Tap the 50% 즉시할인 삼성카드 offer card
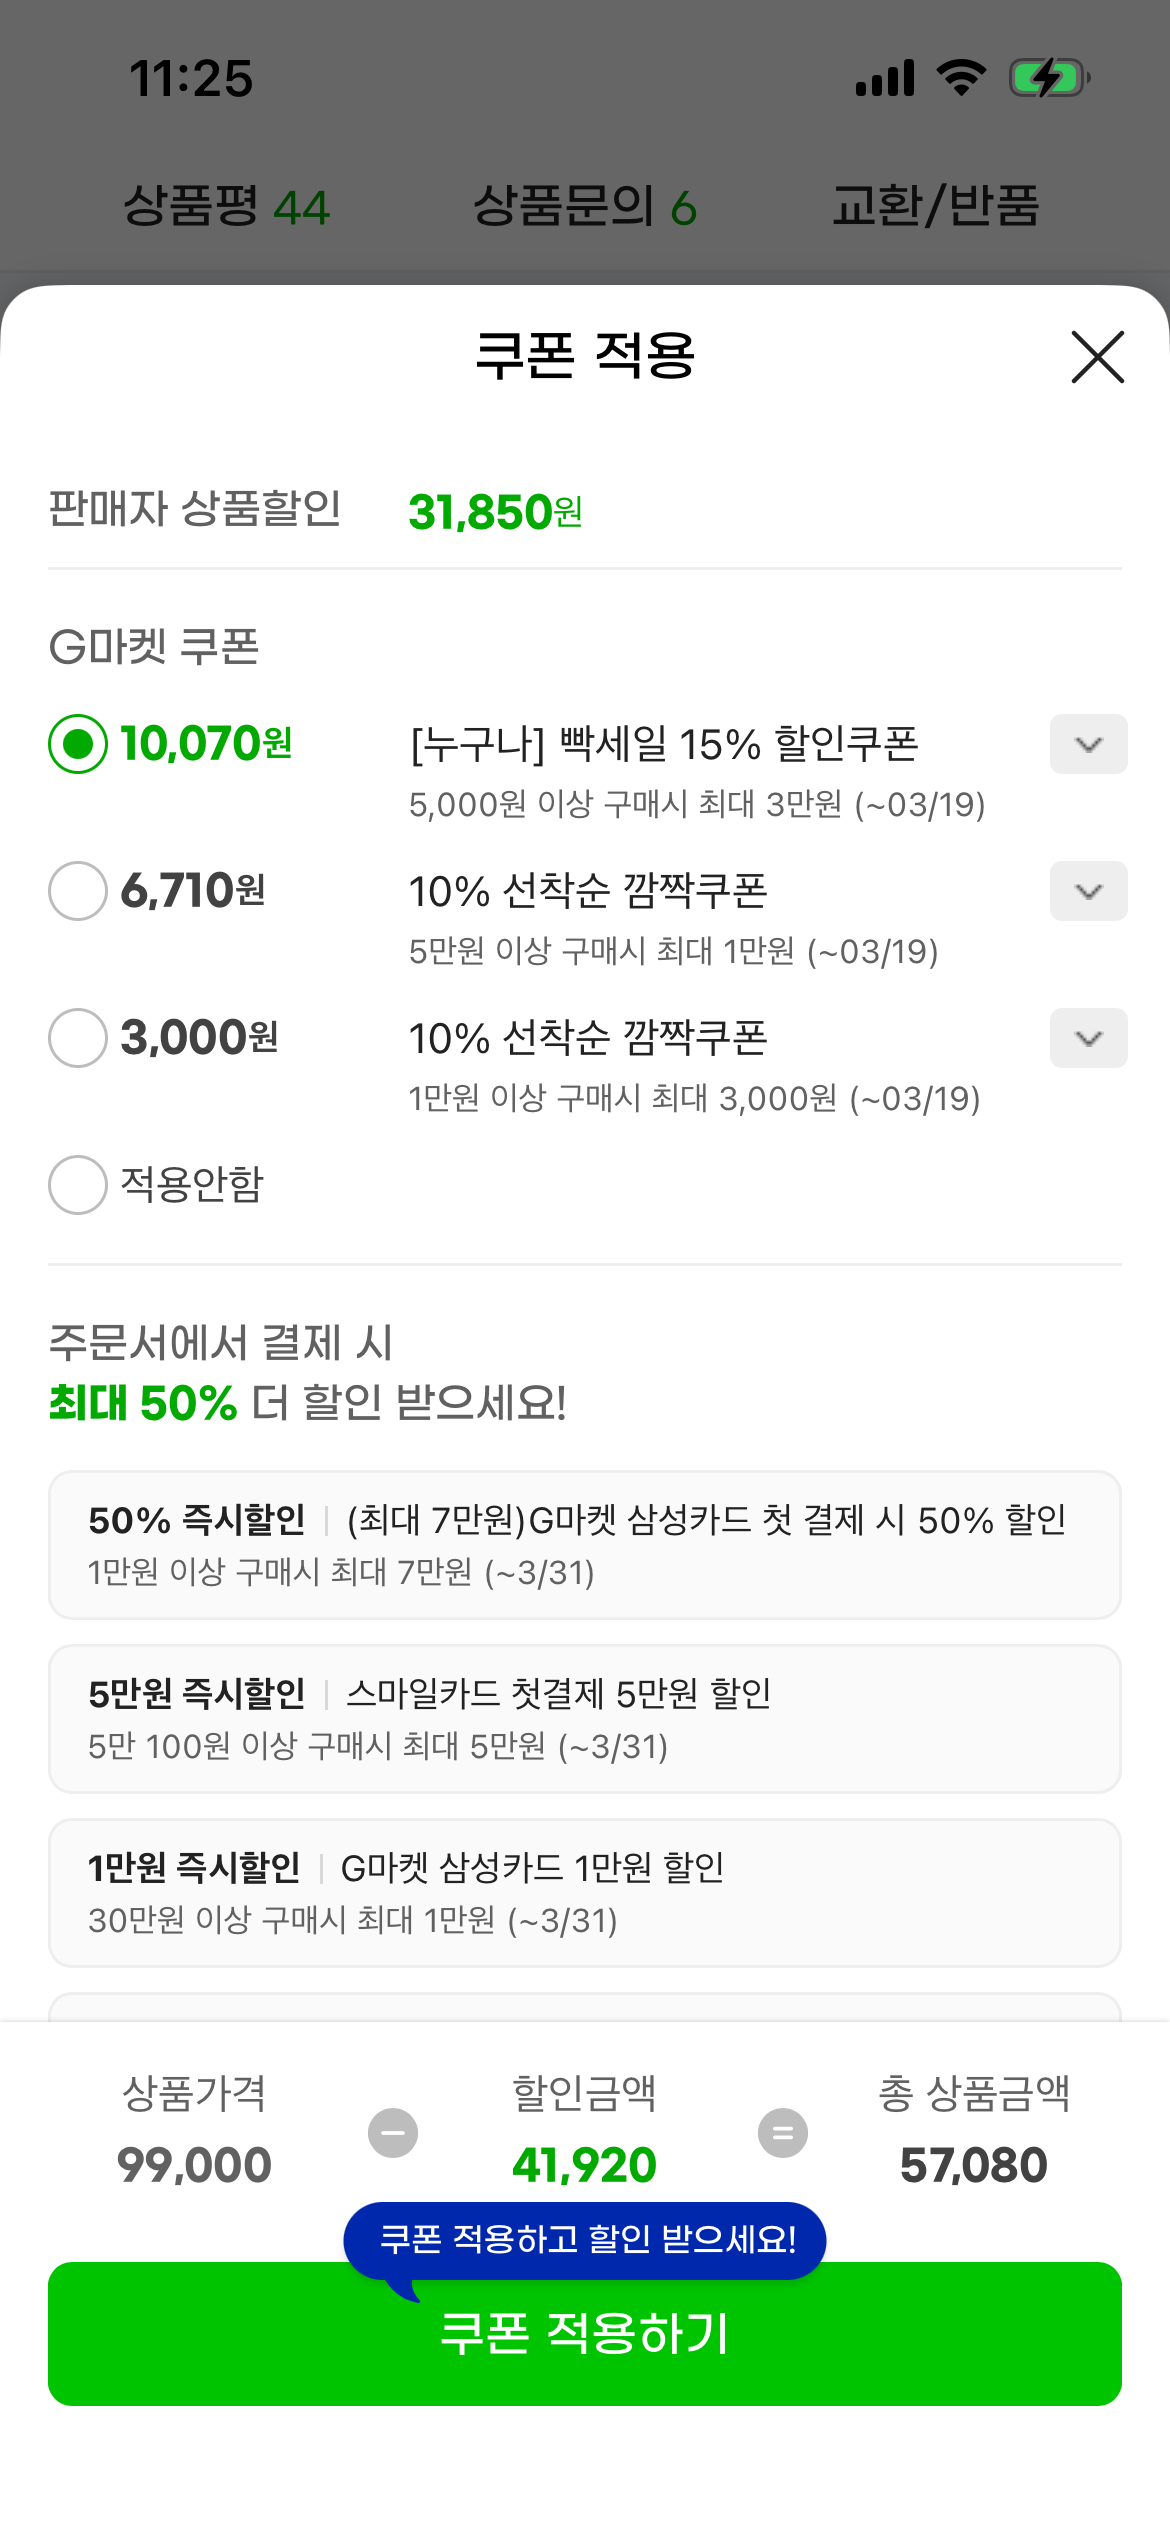The width and height of the screenshot is (1170, 2532). pos(584,1545)
